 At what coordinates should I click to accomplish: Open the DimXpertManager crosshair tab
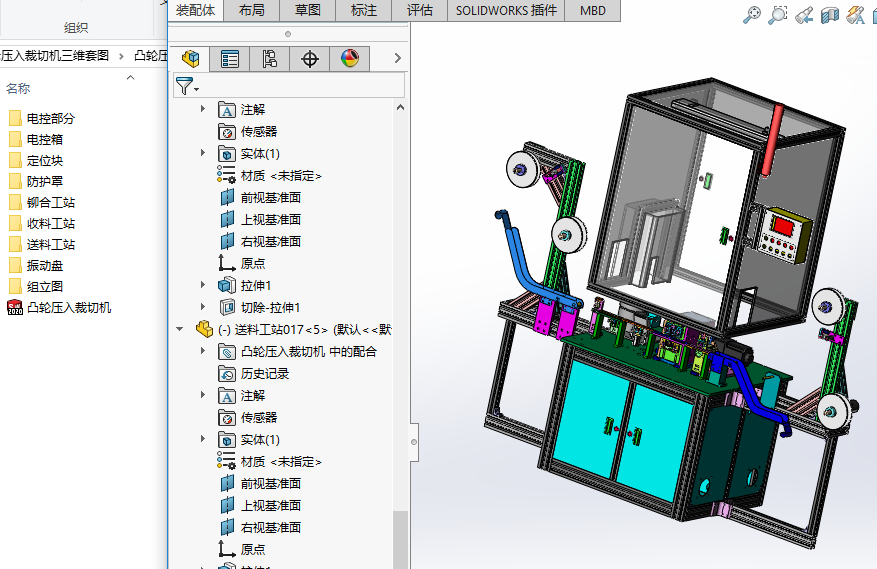pos(310,59)
